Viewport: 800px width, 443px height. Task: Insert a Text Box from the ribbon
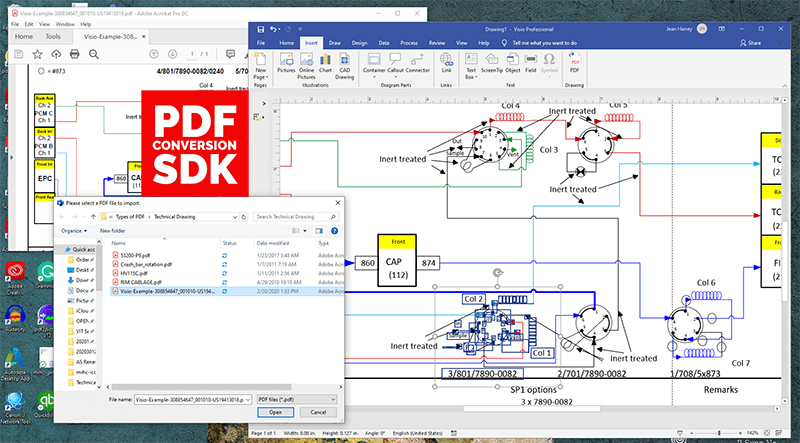471,66
